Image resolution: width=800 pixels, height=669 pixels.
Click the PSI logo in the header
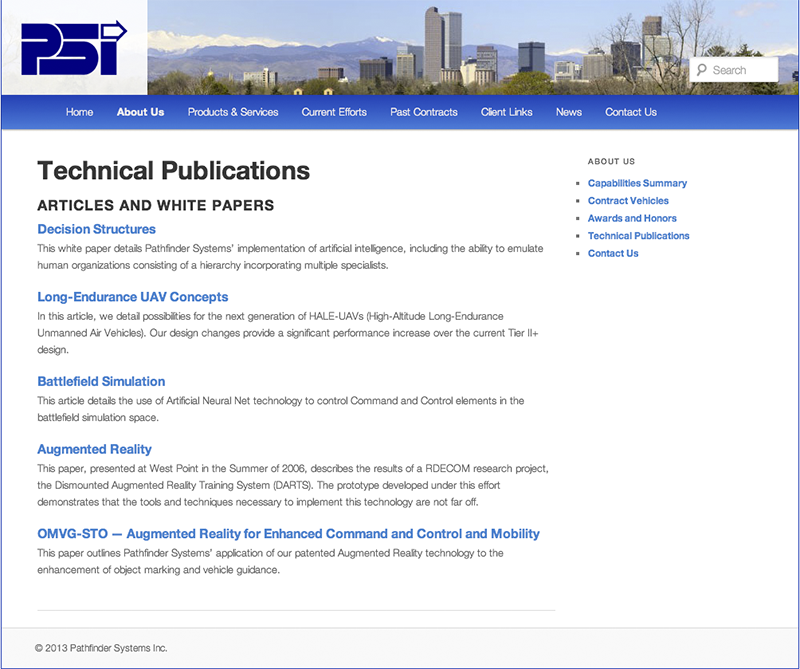coord(74,48)
